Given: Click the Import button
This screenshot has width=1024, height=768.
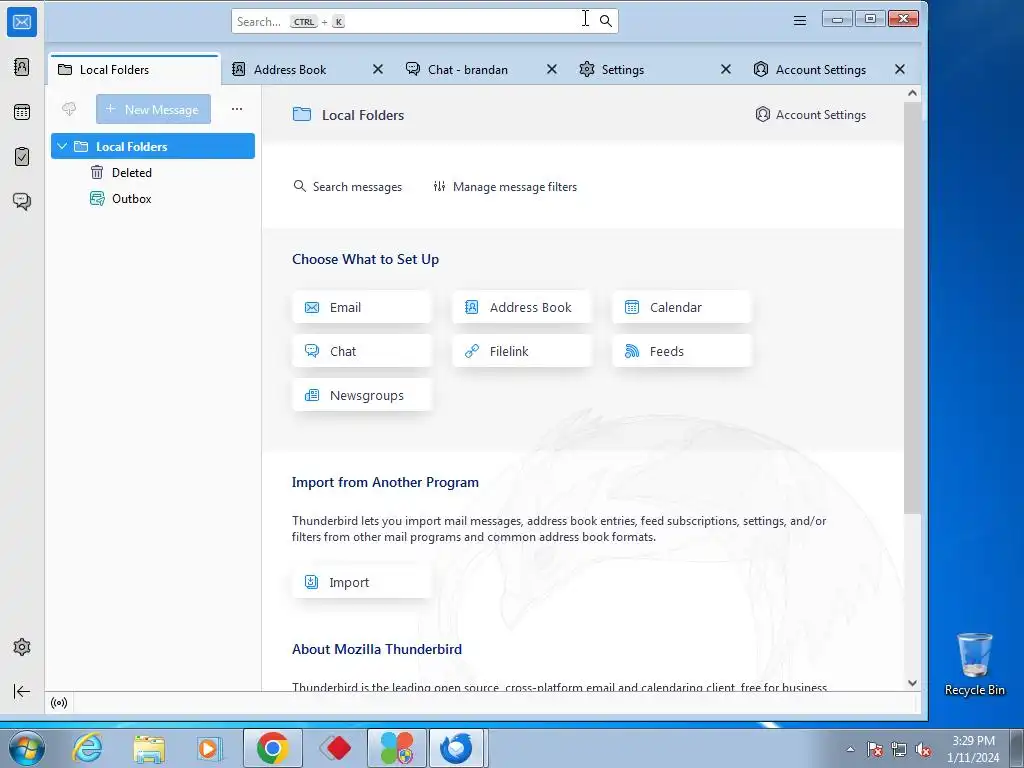Looking at the screenshot, I should pos(362,582).
